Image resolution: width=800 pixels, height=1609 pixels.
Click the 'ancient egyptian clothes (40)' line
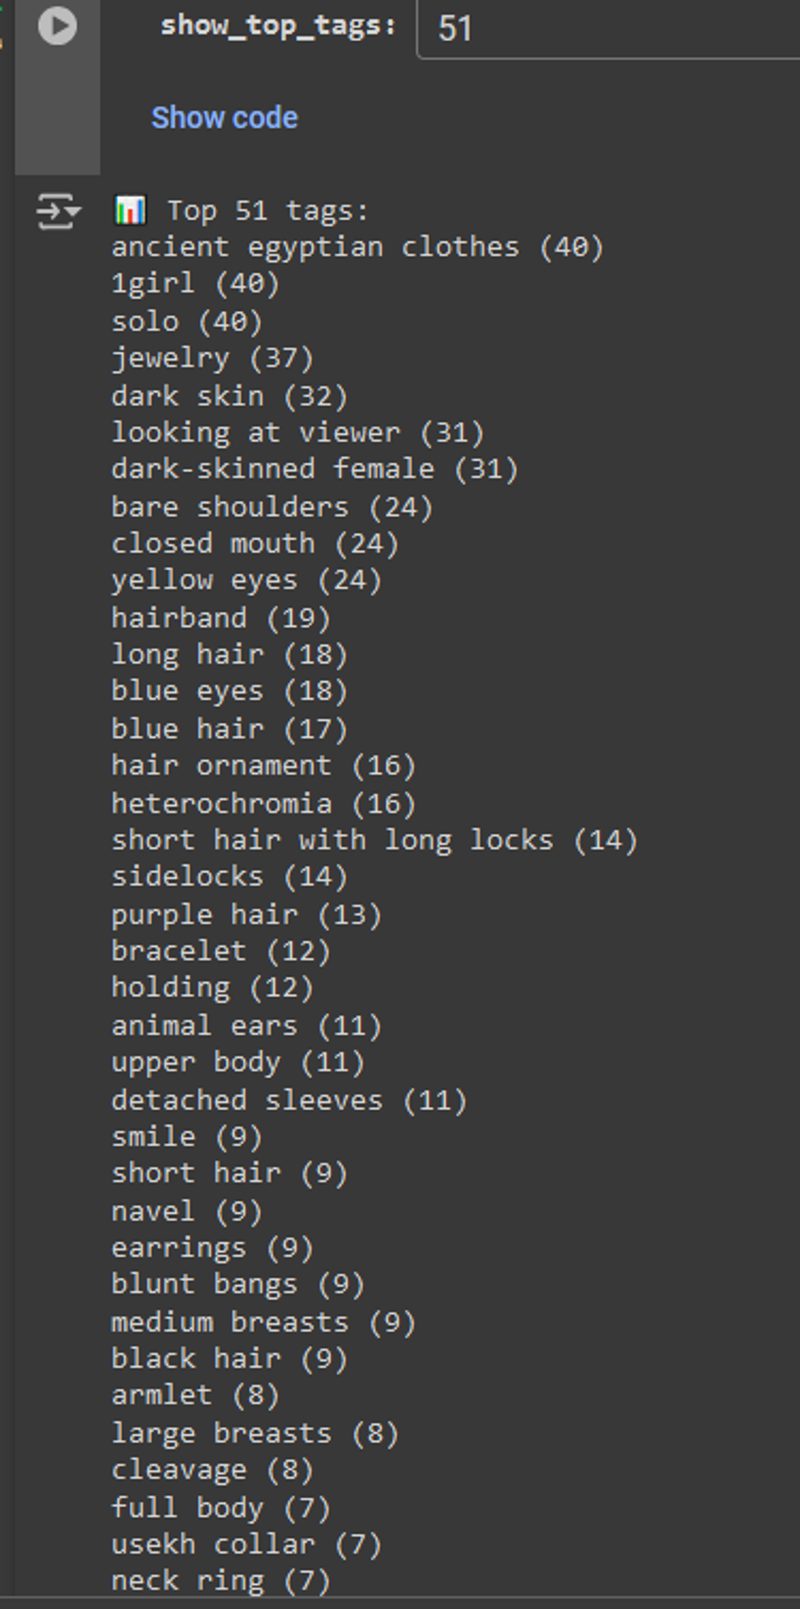[x=357, y=247]
